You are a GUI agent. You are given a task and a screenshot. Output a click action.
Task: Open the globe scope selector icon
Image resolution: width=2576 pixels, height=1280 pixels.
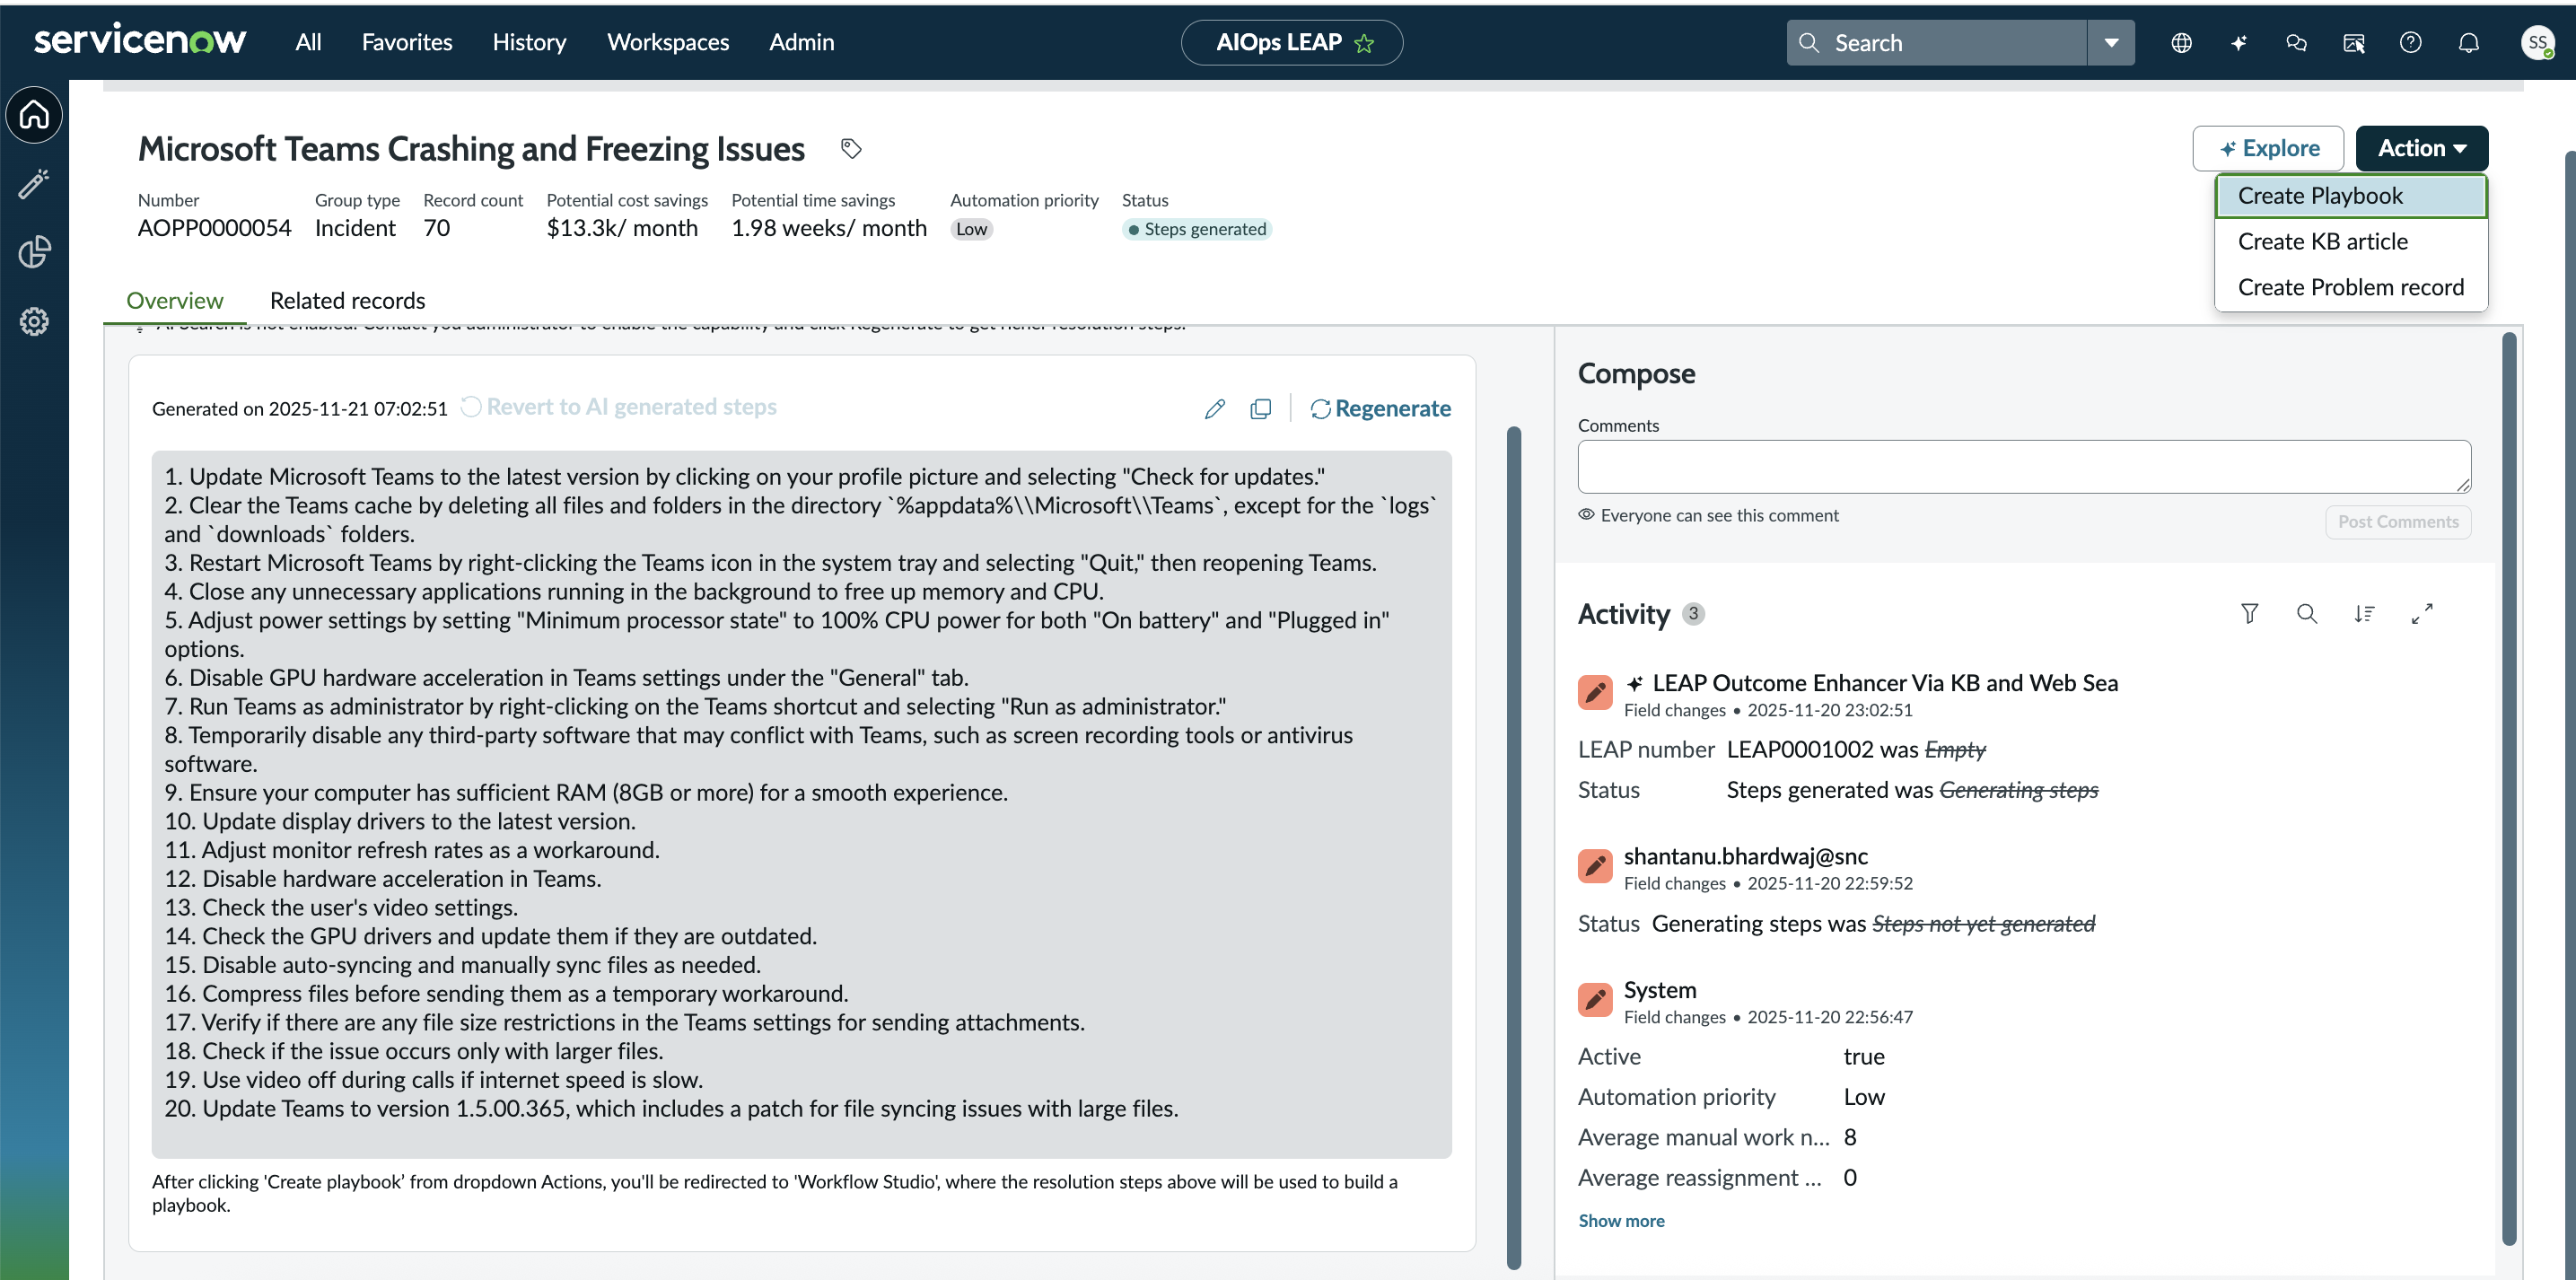pos(2181,43)
